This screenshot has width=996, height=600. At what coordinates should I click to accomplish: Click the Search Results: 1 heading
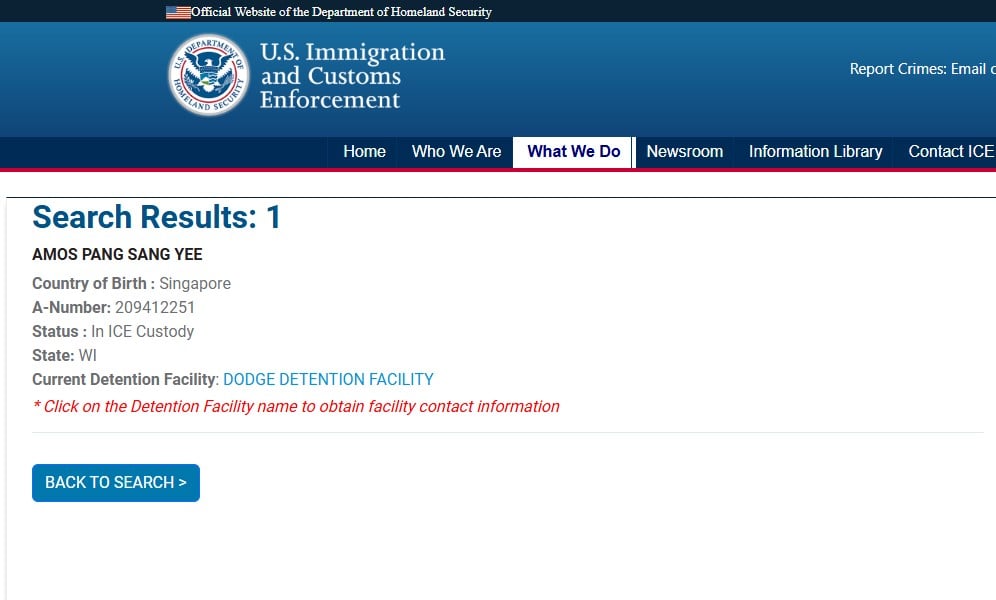point(157,217)
